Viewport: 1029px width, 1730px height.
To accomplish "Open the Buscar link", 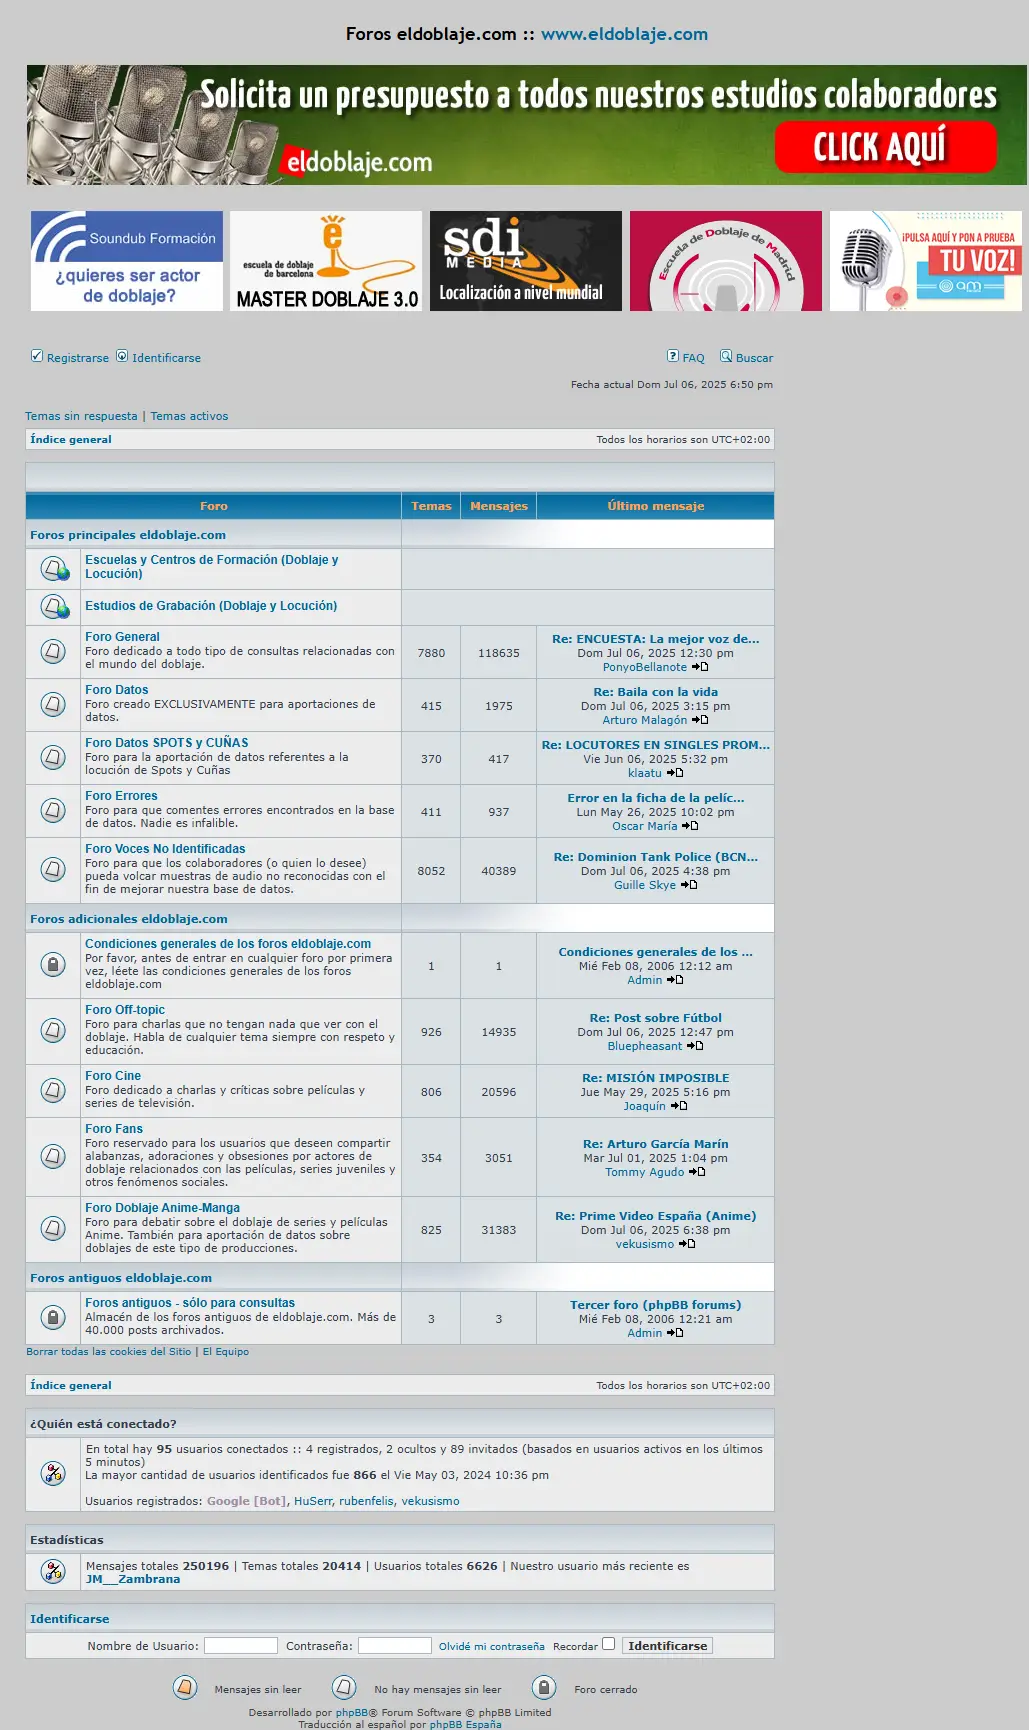I will point(754,358).
